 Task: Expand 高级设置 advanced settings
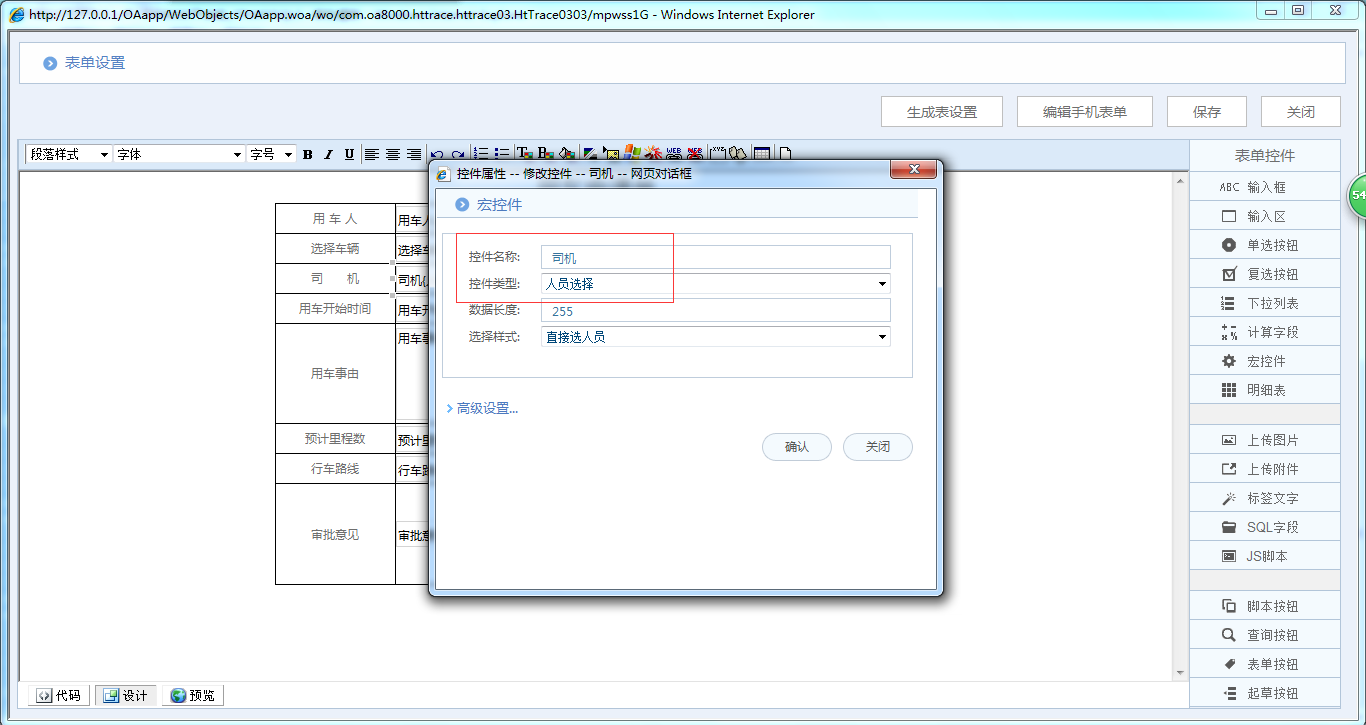click(486, 408)
